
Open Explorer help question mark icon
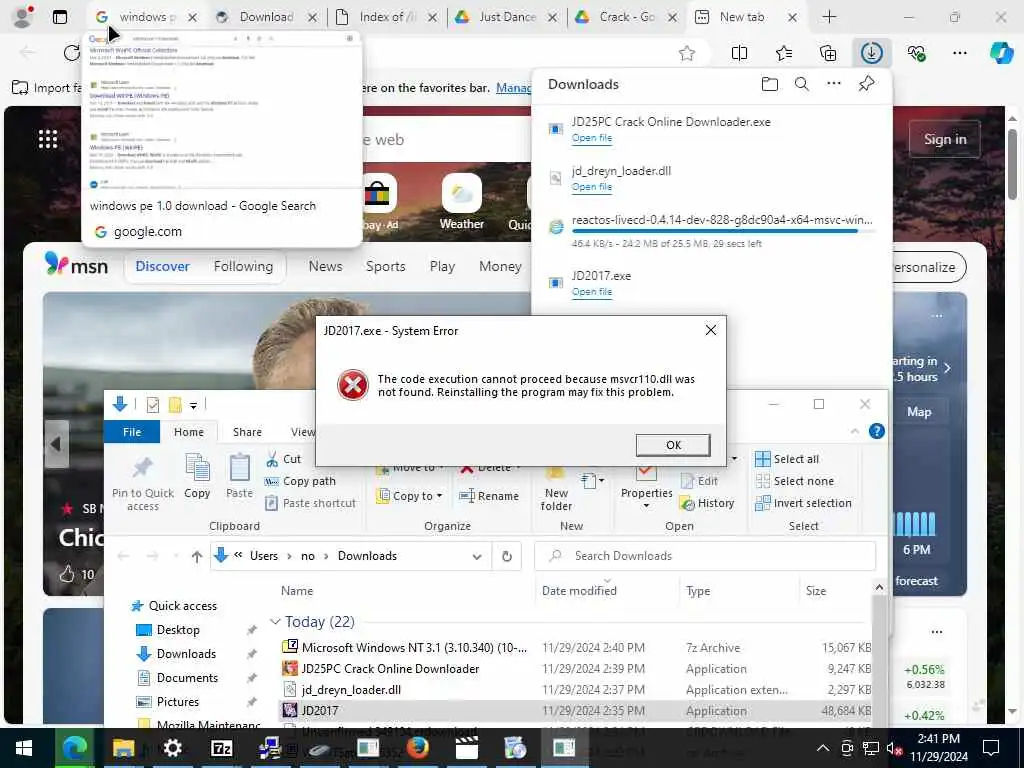point(876,431)
